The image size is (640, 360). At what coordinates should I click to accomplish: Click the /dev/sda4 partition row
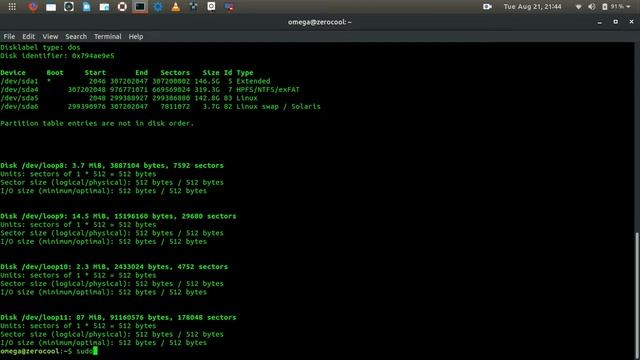[150, 89]
